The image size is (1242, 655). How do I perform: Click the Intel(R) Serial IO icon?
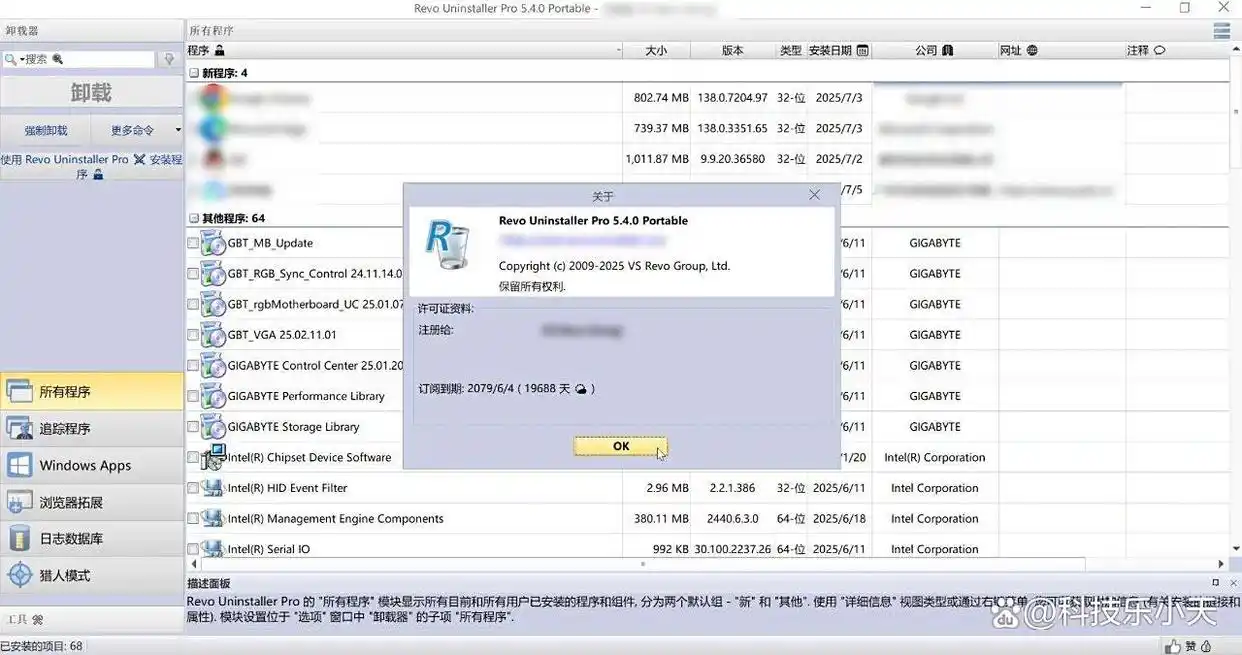(213, 548)
